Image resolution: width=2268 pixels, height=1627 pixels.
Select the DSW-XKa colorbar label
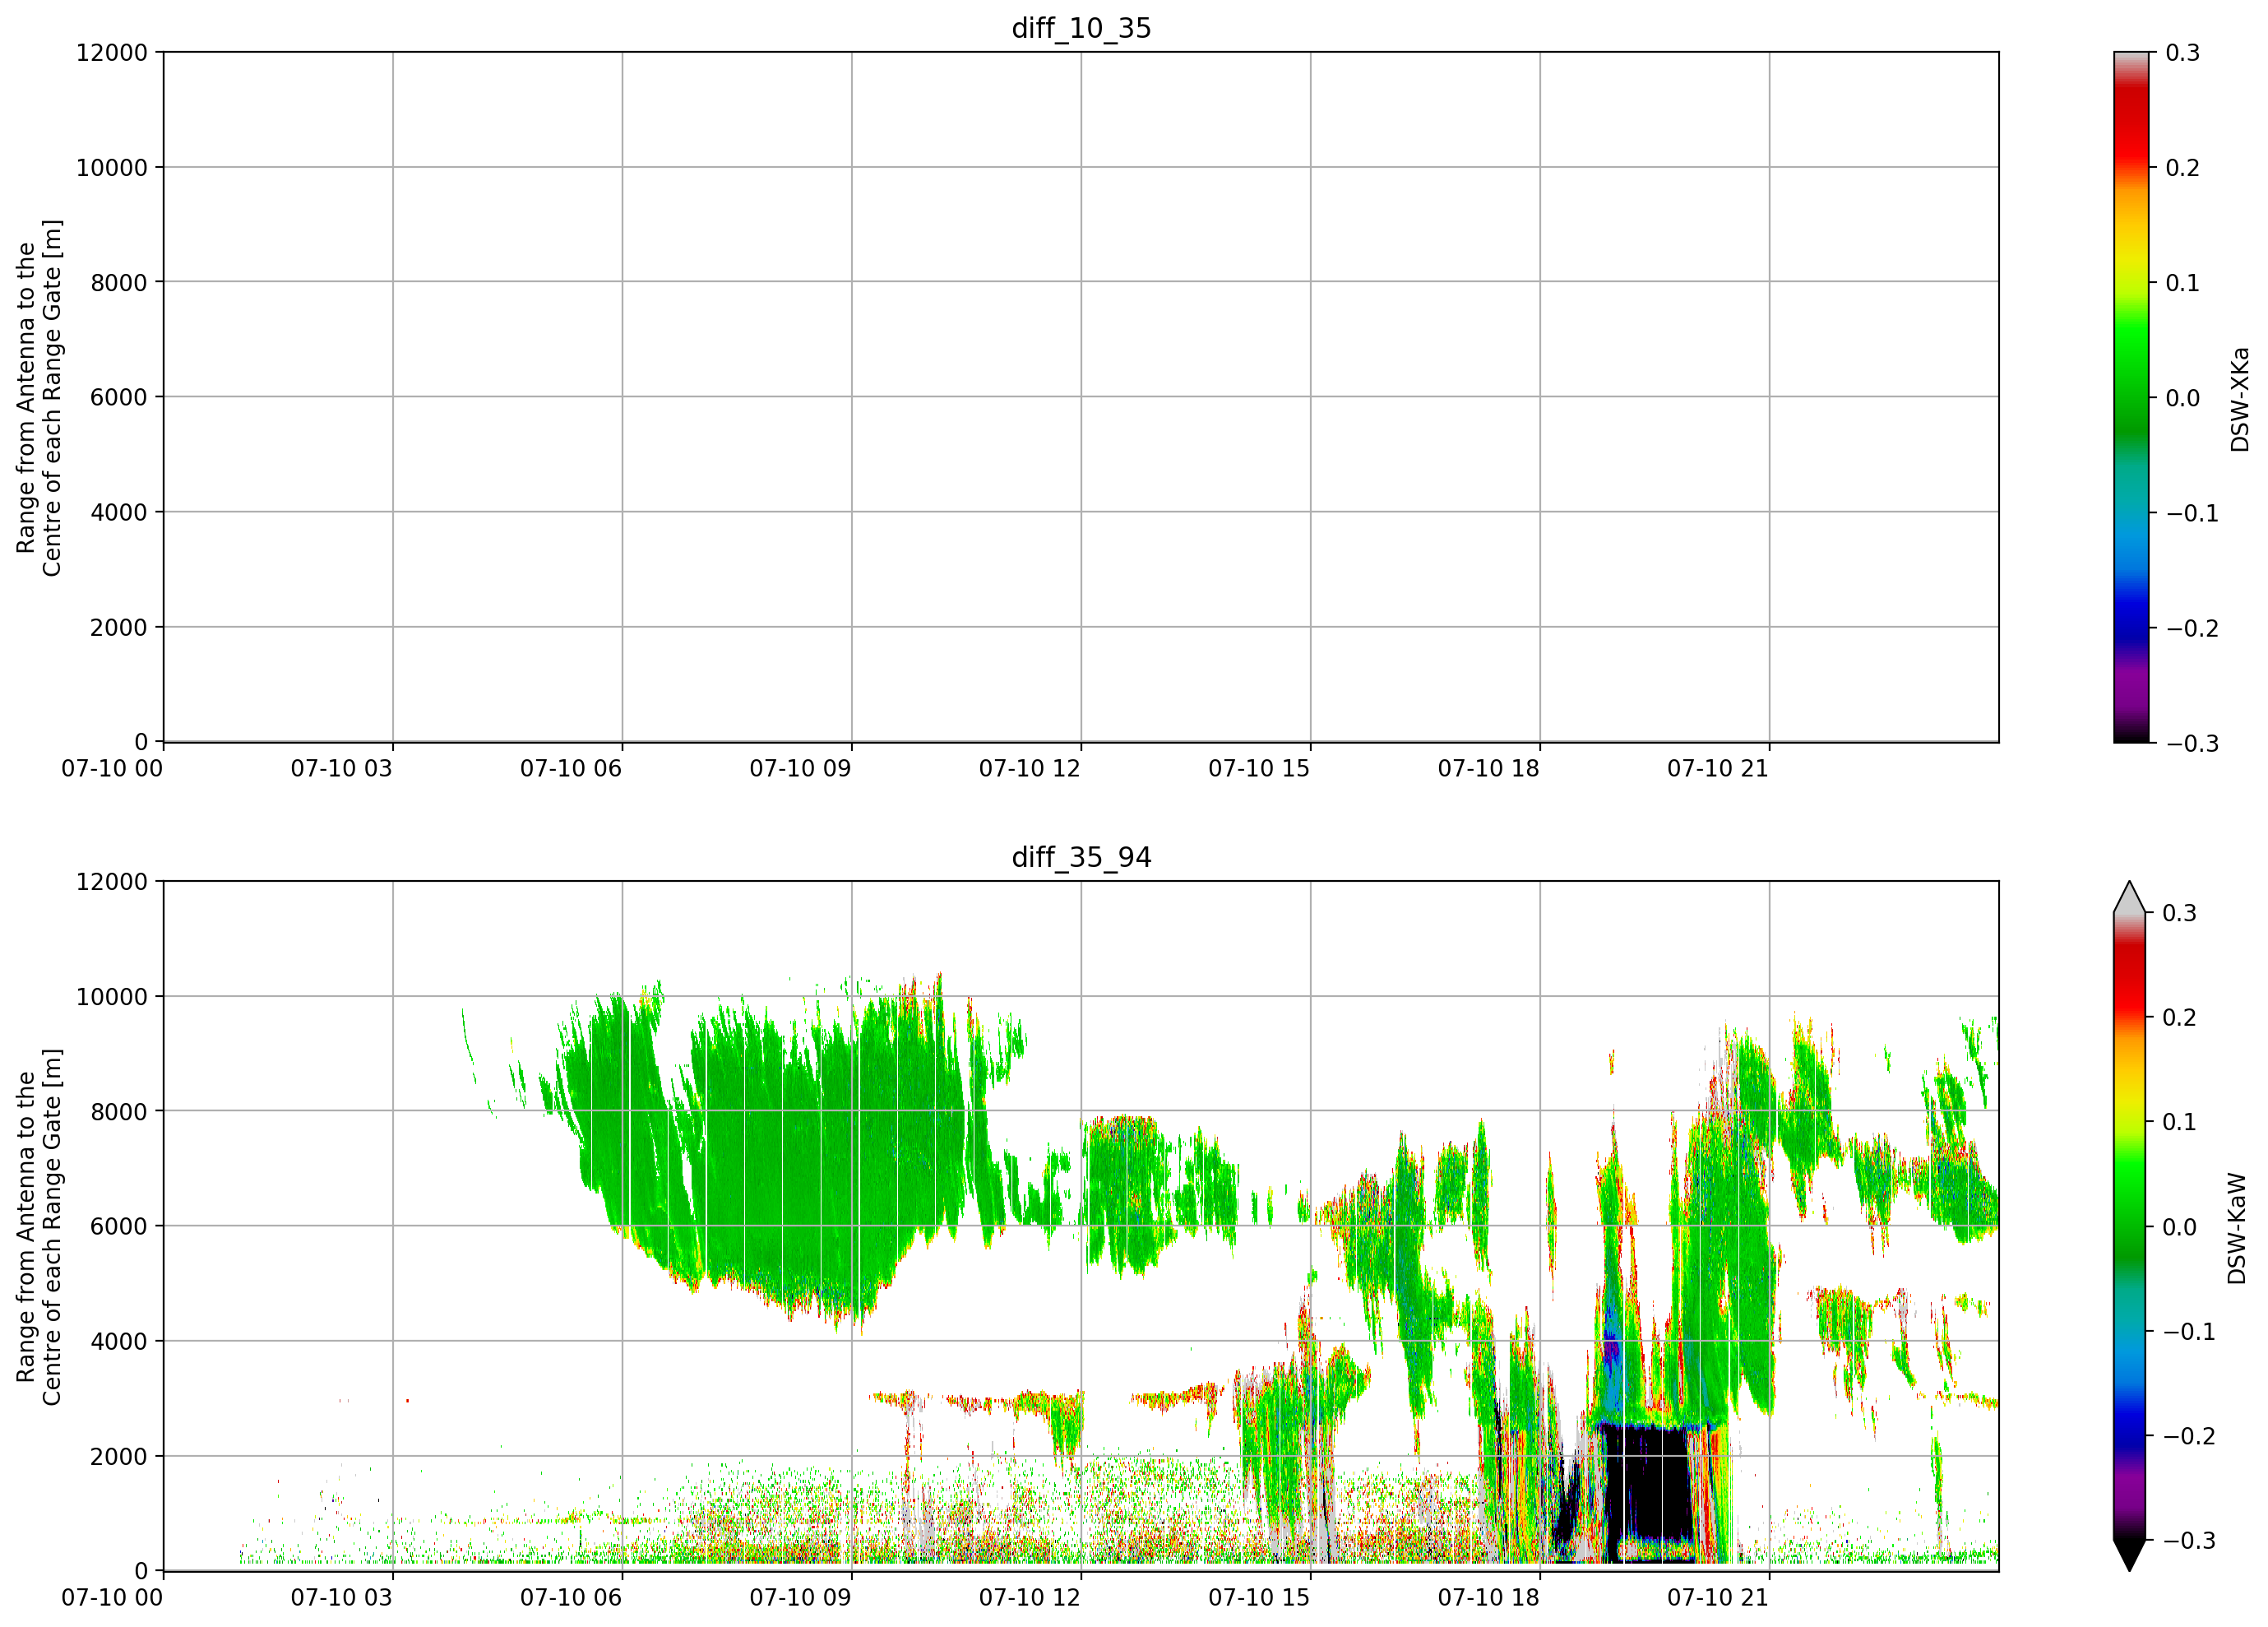2239,399
